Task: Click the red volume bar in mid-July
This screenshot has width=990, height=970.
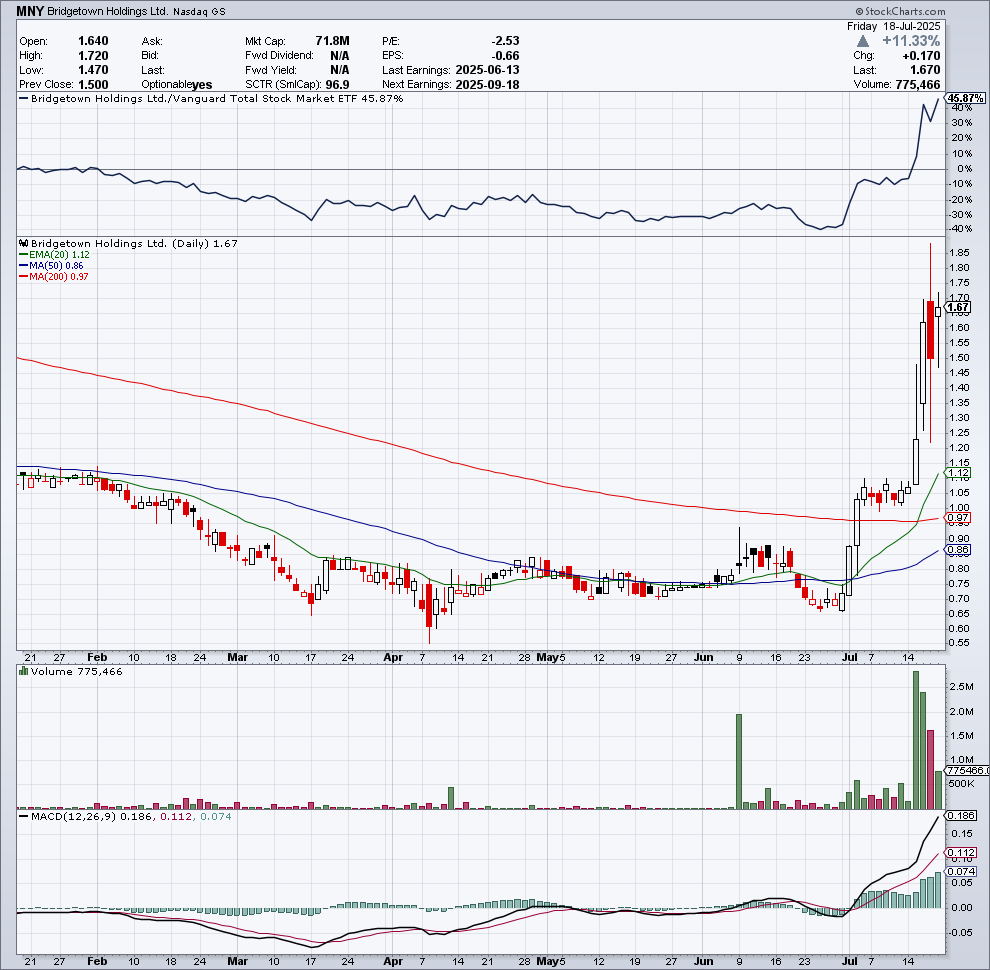Action: tap(930, 770)
